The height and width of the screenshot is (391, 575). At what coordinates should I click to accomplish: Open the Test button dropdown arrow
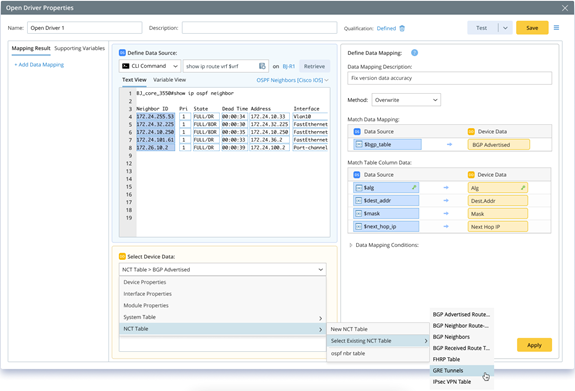(505, 28)
